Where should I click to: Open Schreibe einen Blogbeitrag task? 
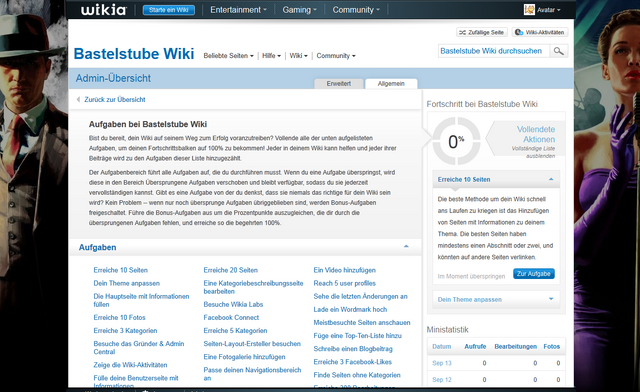tap(353, 349)
